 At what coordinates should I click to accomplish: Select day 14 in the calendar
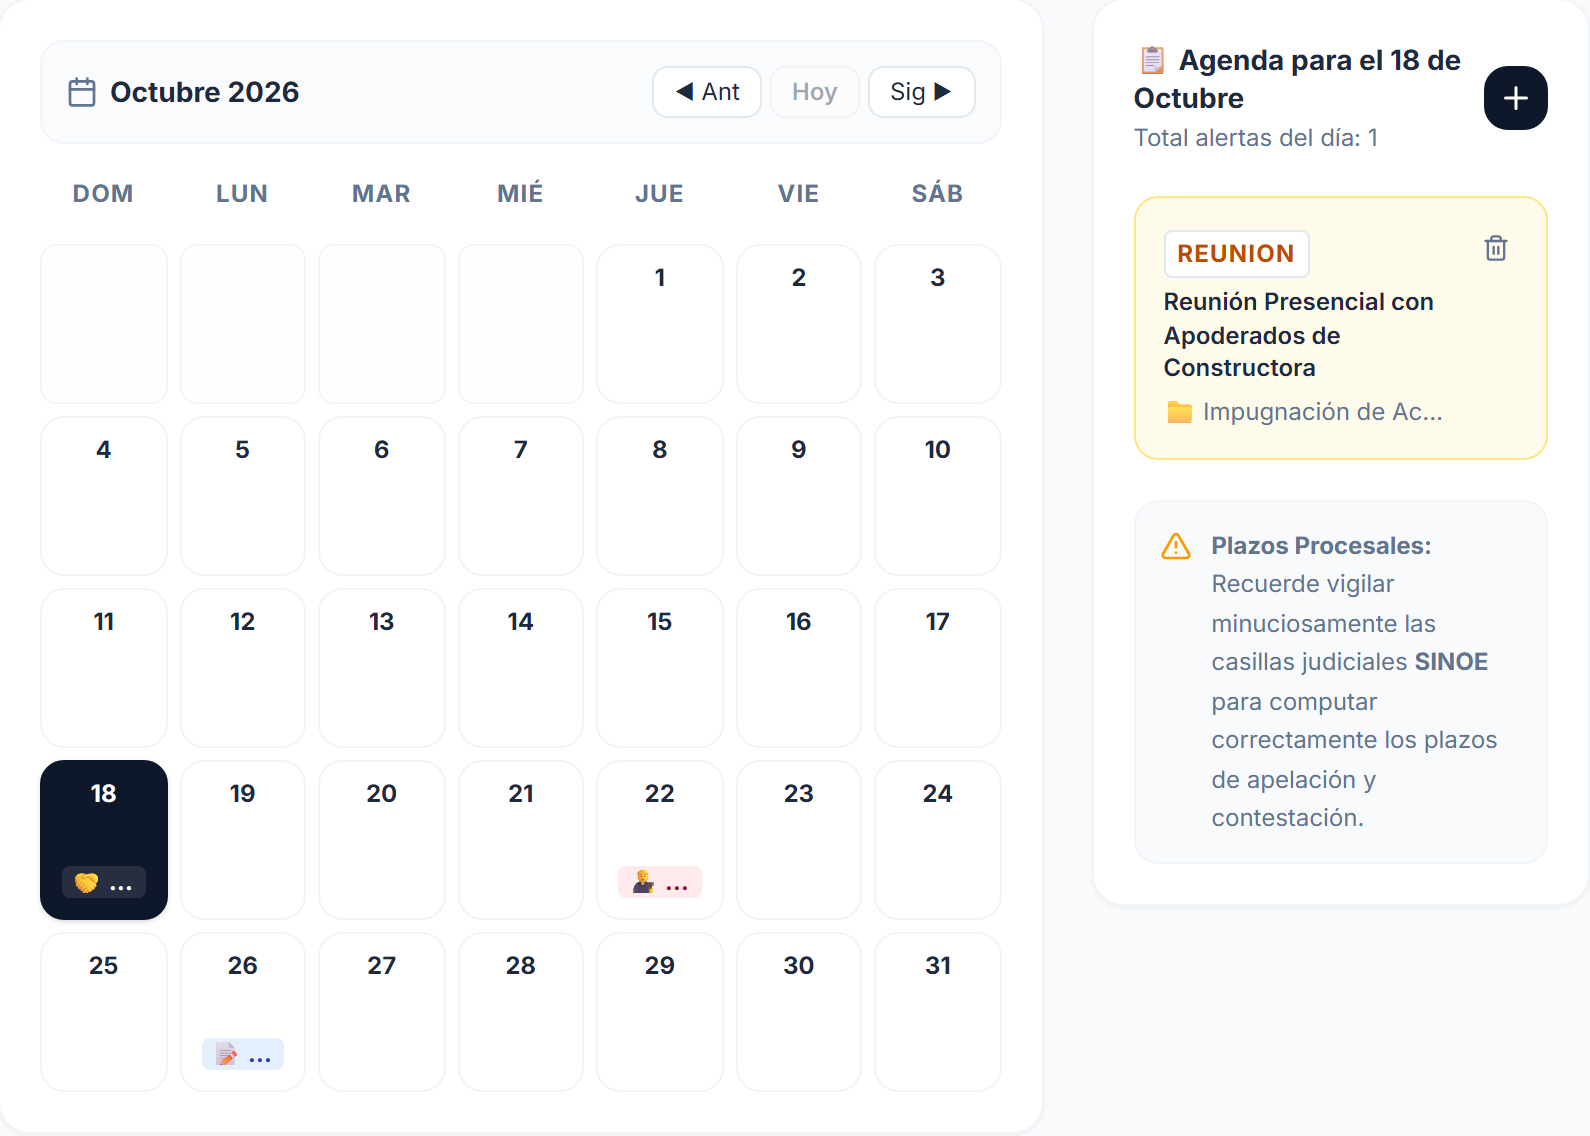pos(521,668)
